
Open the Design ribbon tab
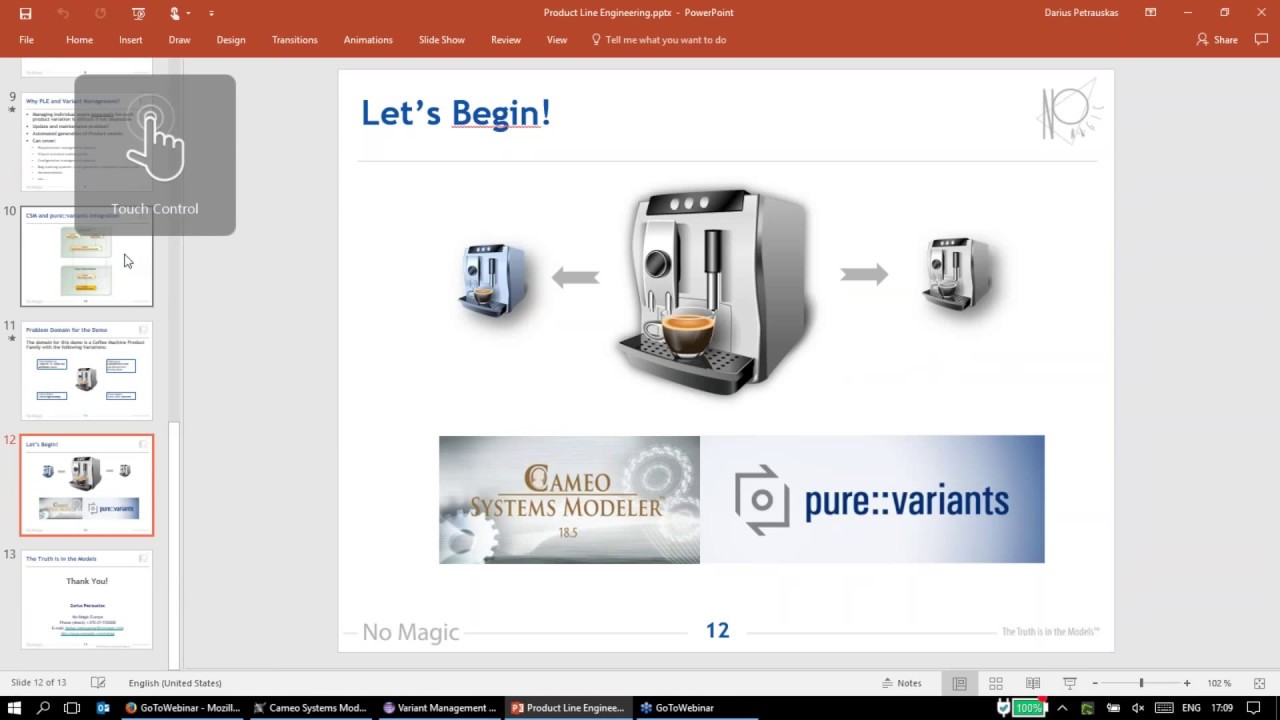pyautogui.click(x=231, y=40)
